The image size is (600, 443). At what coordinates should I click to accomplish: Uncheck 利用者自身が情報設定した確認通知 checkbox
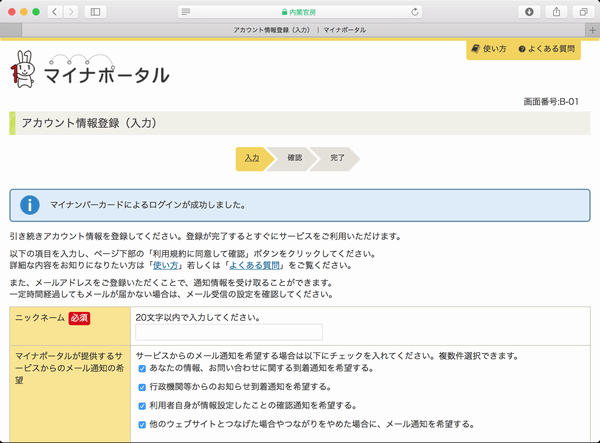[x=142, y=406]
